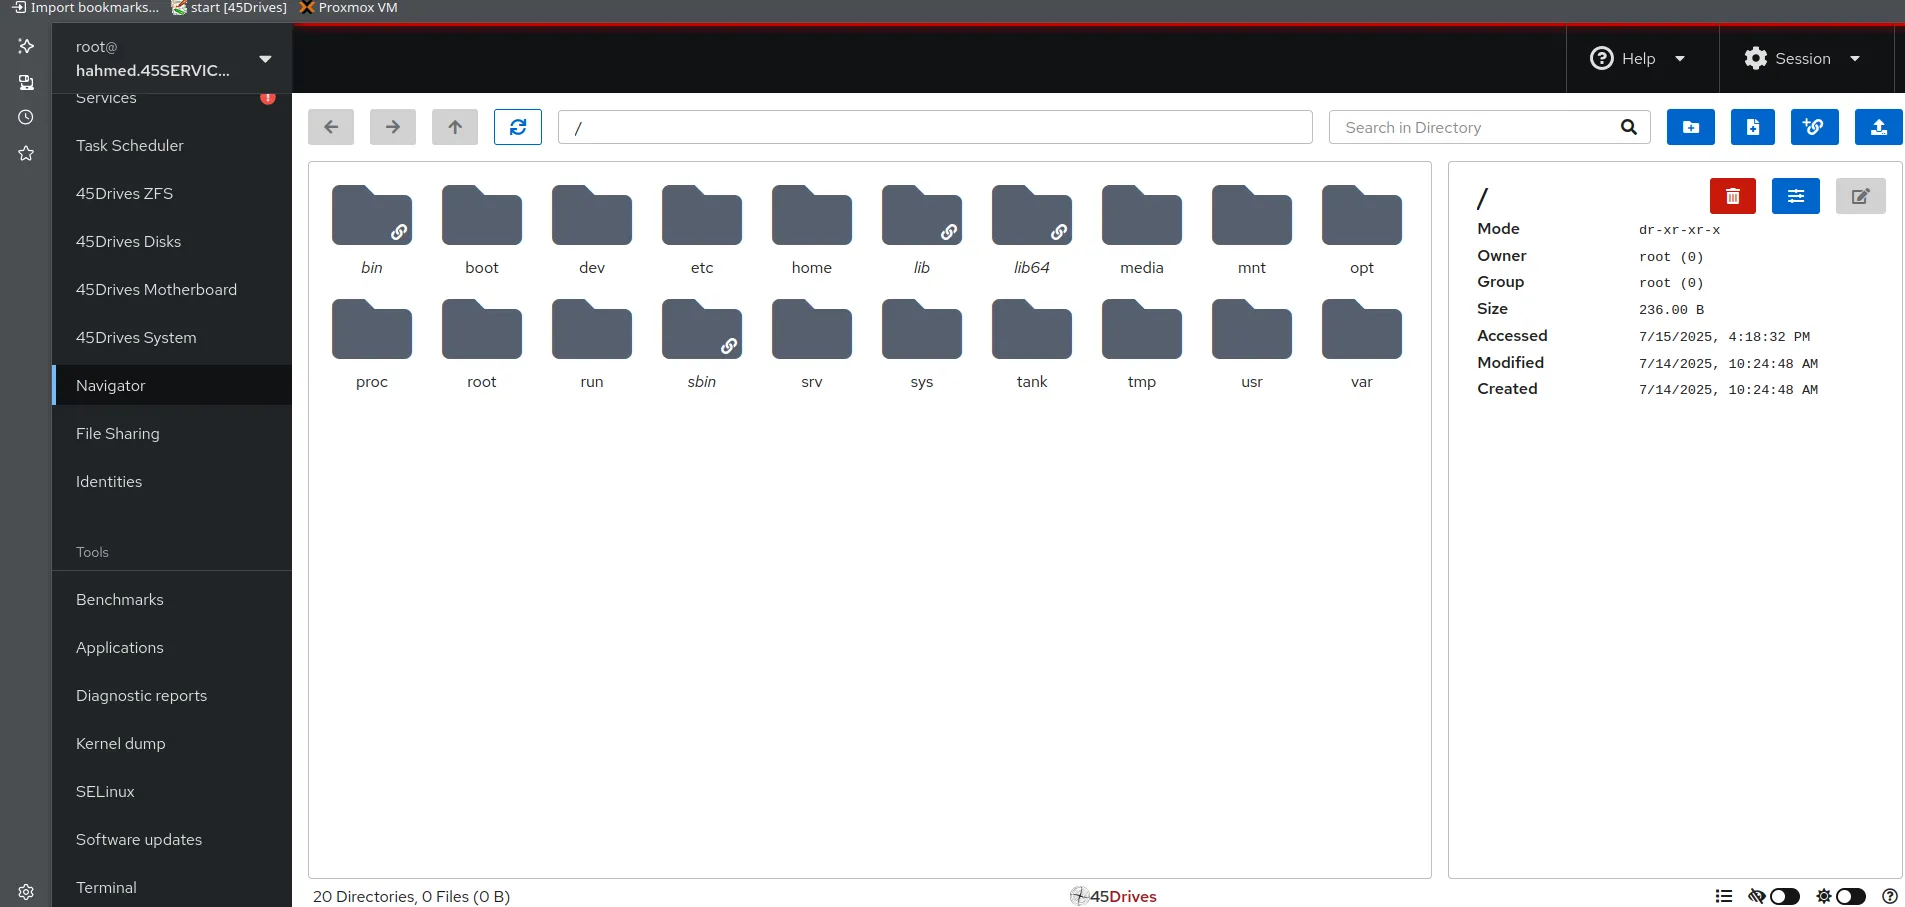The image size is (1905, 907).
Task: Click the upload file button
Action: tap(1878, 127)
